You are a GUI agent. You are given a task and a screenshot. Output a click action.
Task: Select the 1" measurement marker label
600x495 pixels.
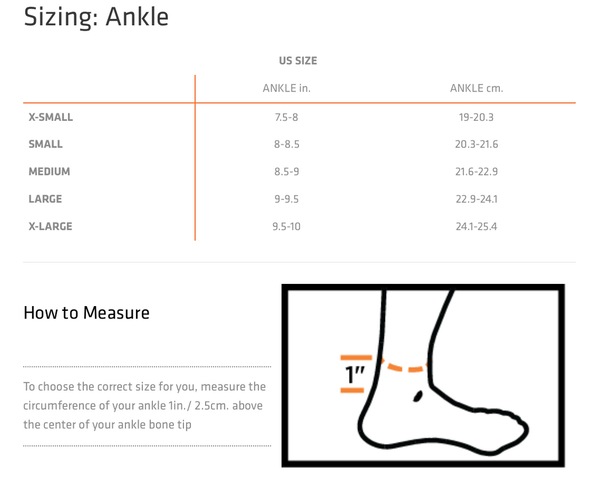[355, 375]
